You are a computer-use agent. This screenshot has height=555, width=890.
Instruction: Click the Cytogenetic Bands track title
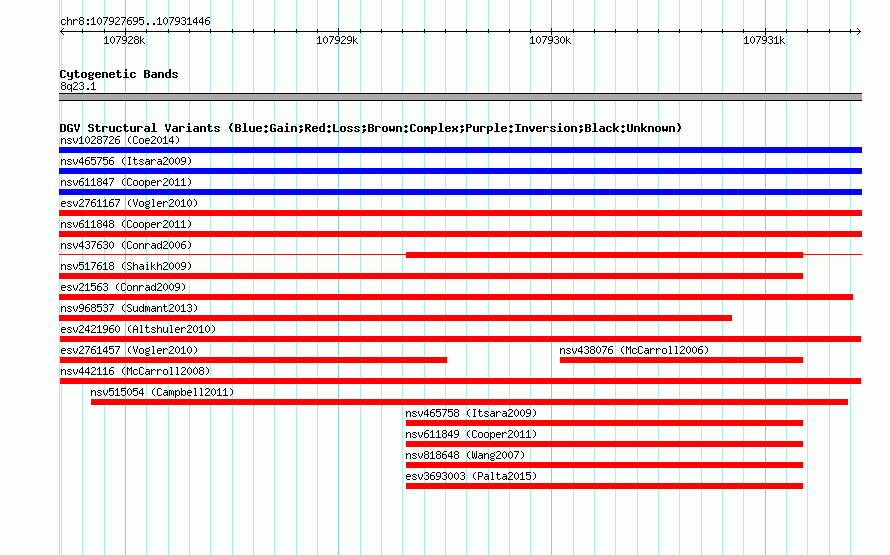119,74
